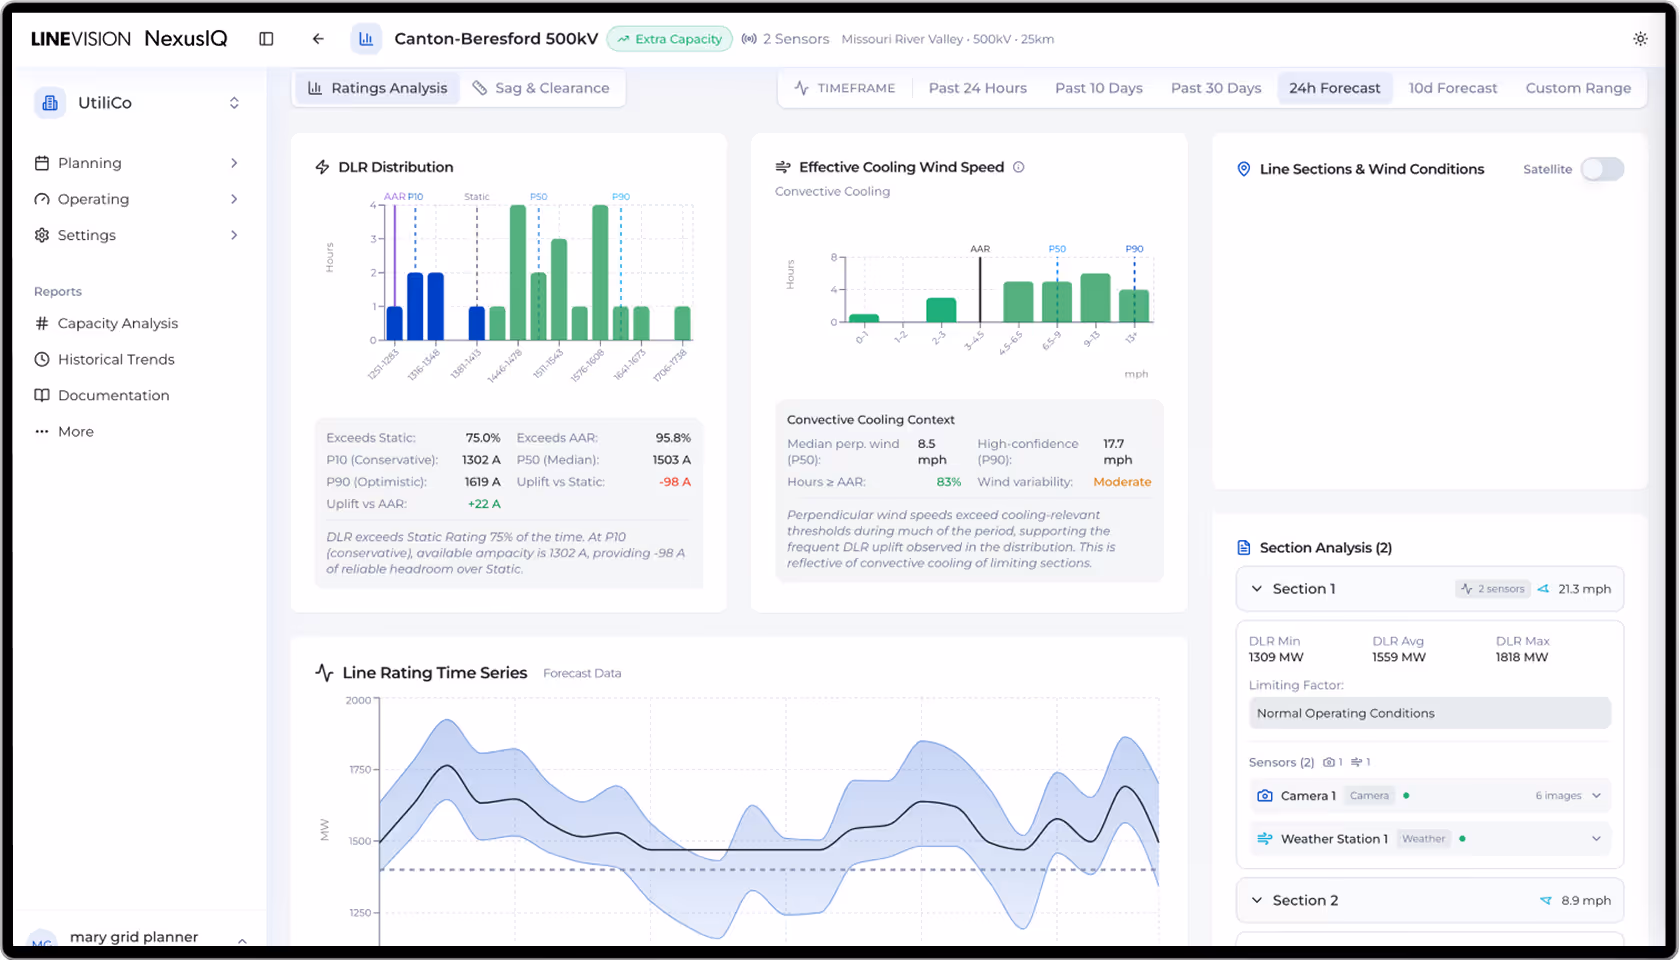Click the Section Analysis document icon
1680x960 pixels.
1244,548
